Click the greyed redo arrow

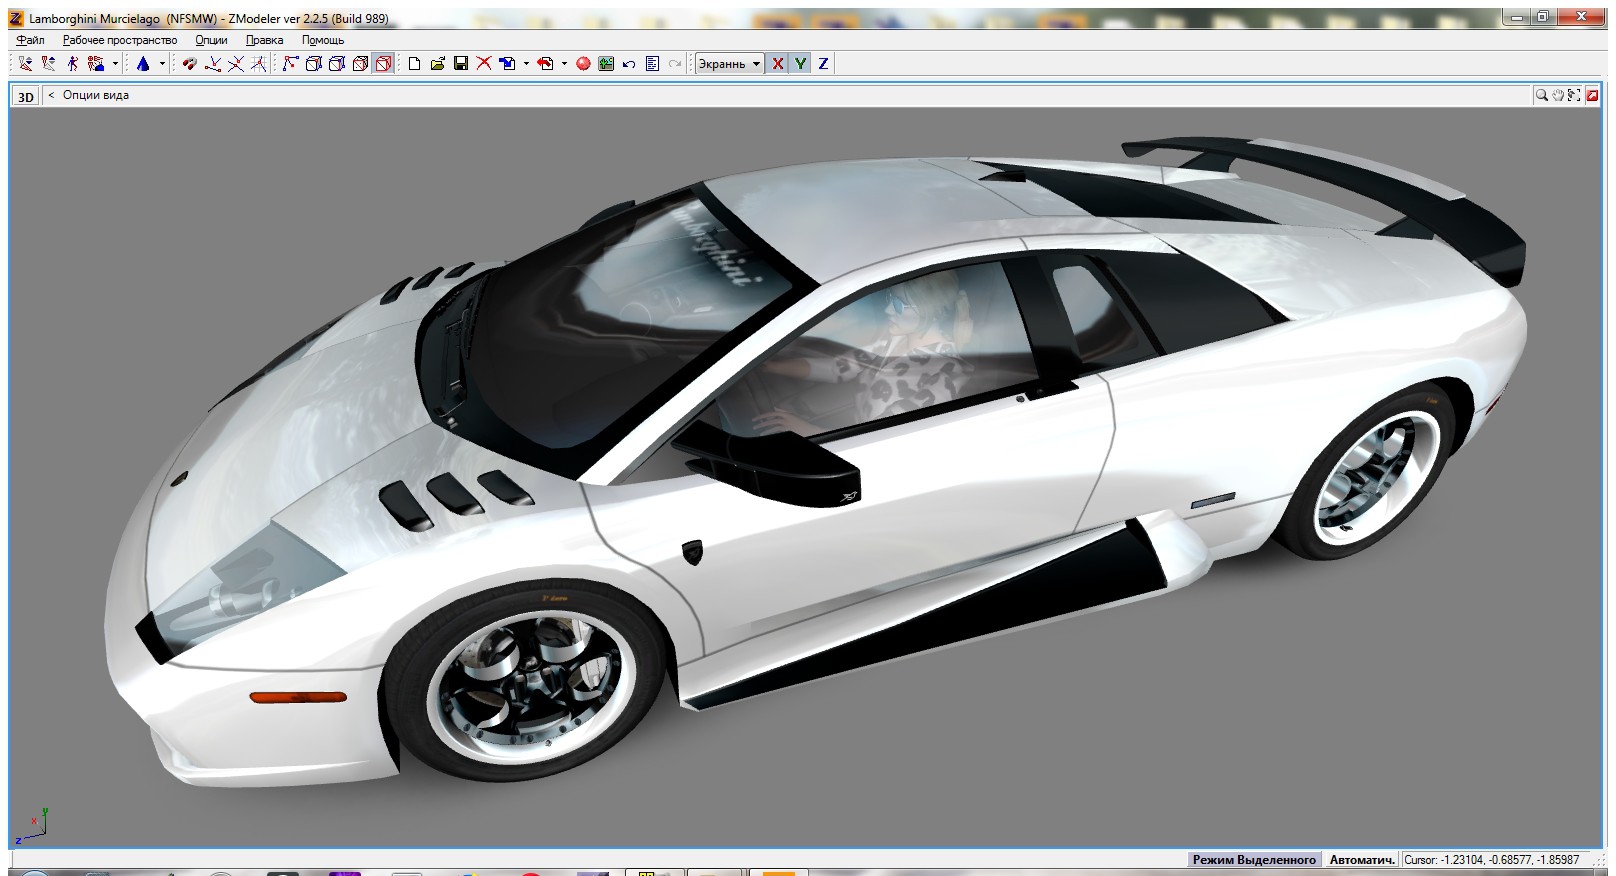(x=675, y=63)
